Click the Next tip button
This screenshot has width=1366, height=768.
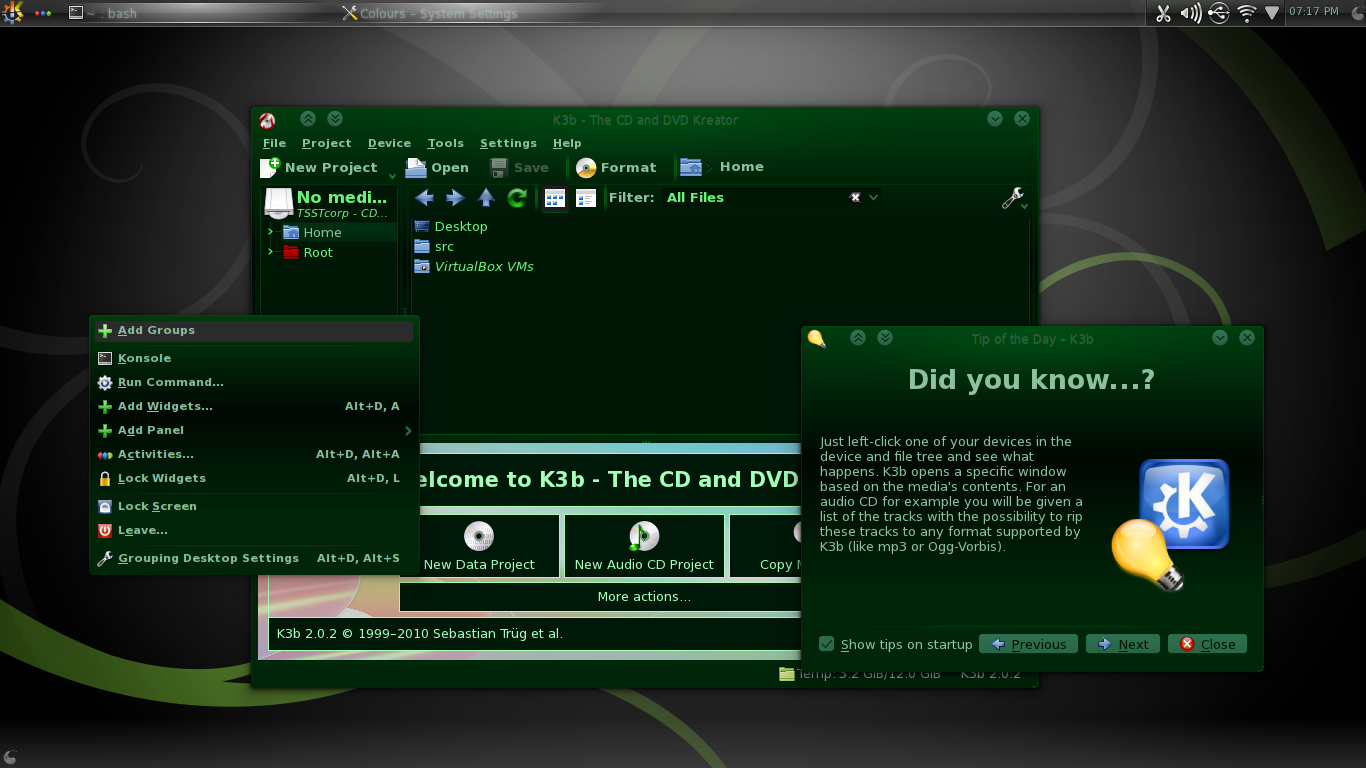pos(1123,644)
